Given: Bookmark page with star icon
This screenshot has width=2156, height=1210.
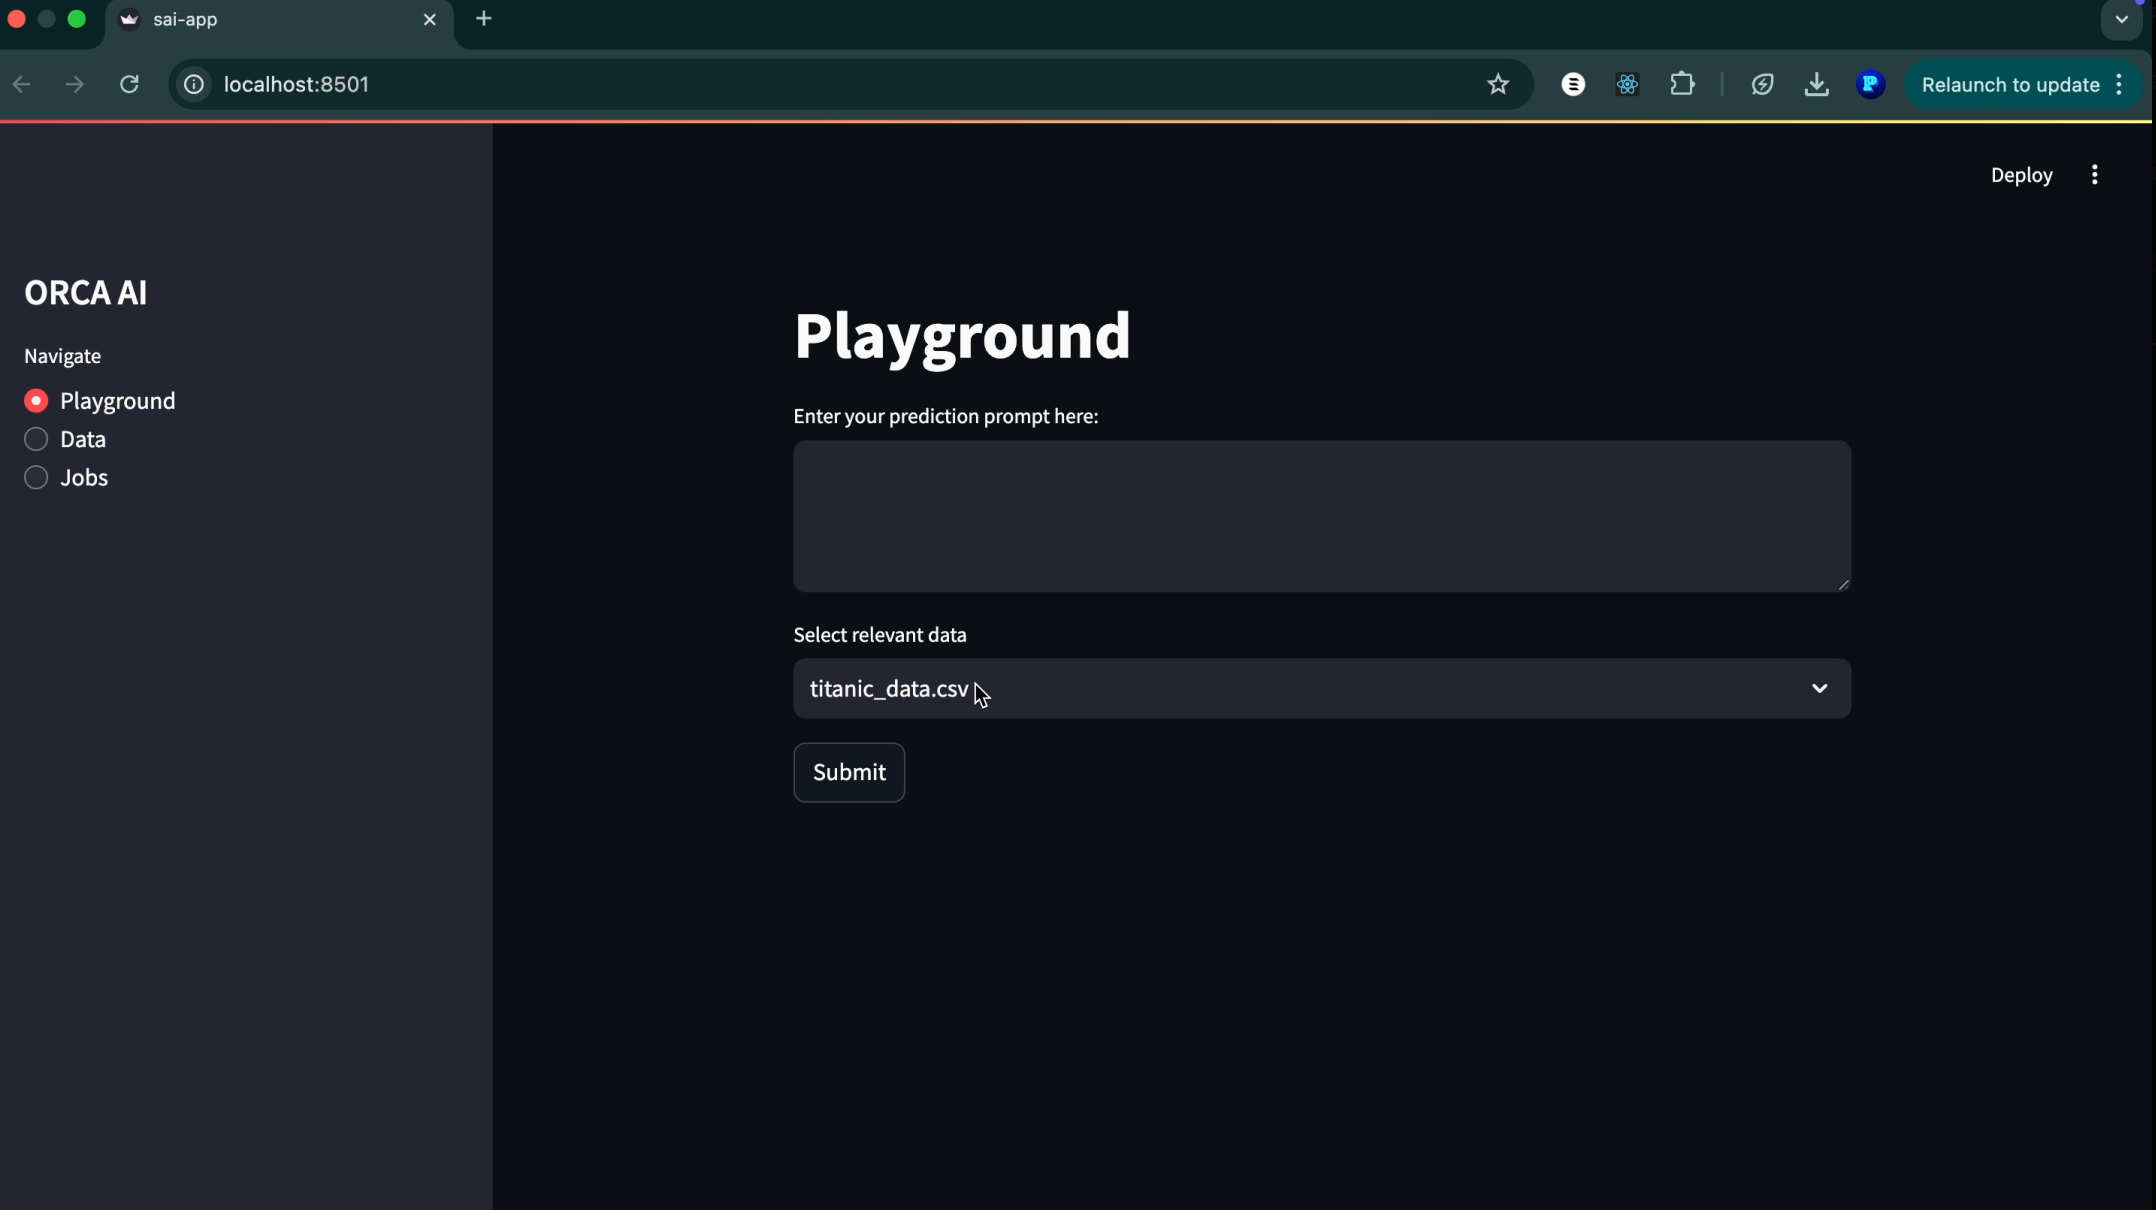Looking at the screenshot, I should pos(1497,85).
